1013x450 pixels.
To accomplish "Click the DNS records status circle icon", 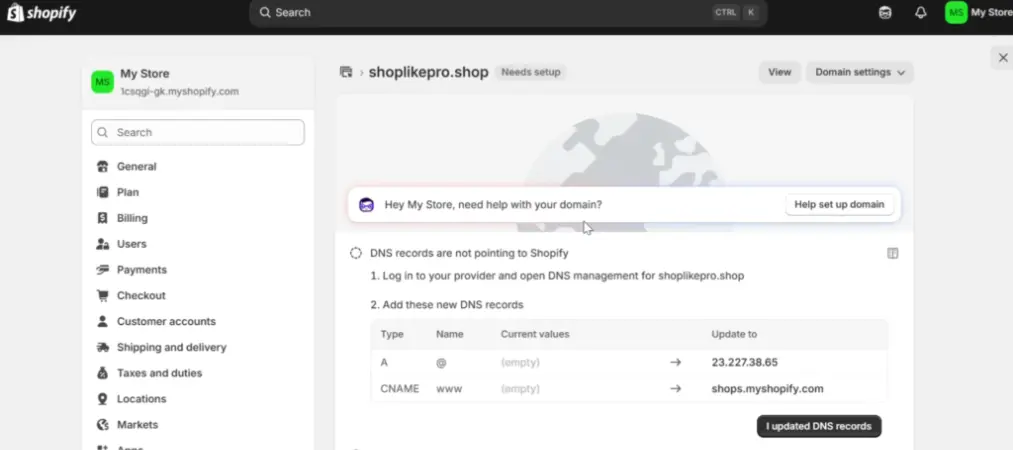I will click(x=356, y=253).
